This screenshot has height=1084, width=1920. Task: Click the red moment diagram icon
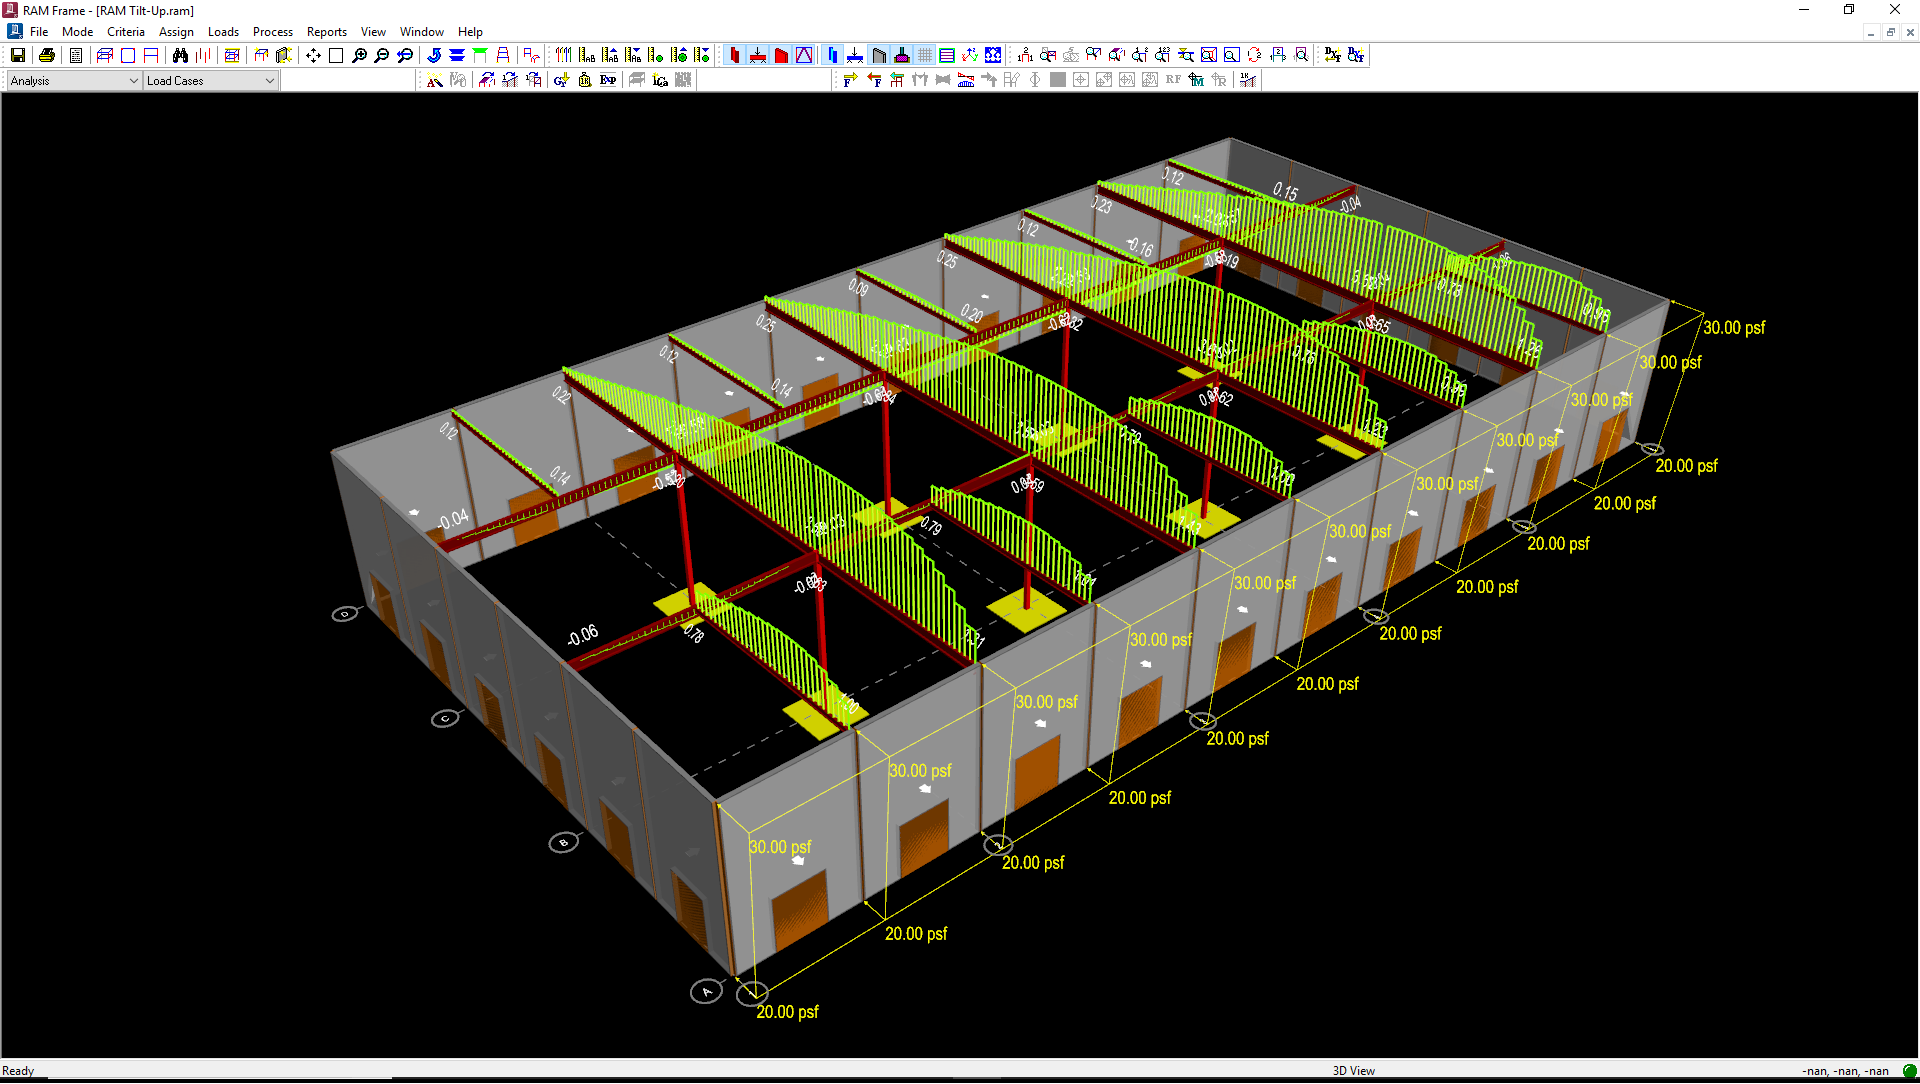(966, 80)
